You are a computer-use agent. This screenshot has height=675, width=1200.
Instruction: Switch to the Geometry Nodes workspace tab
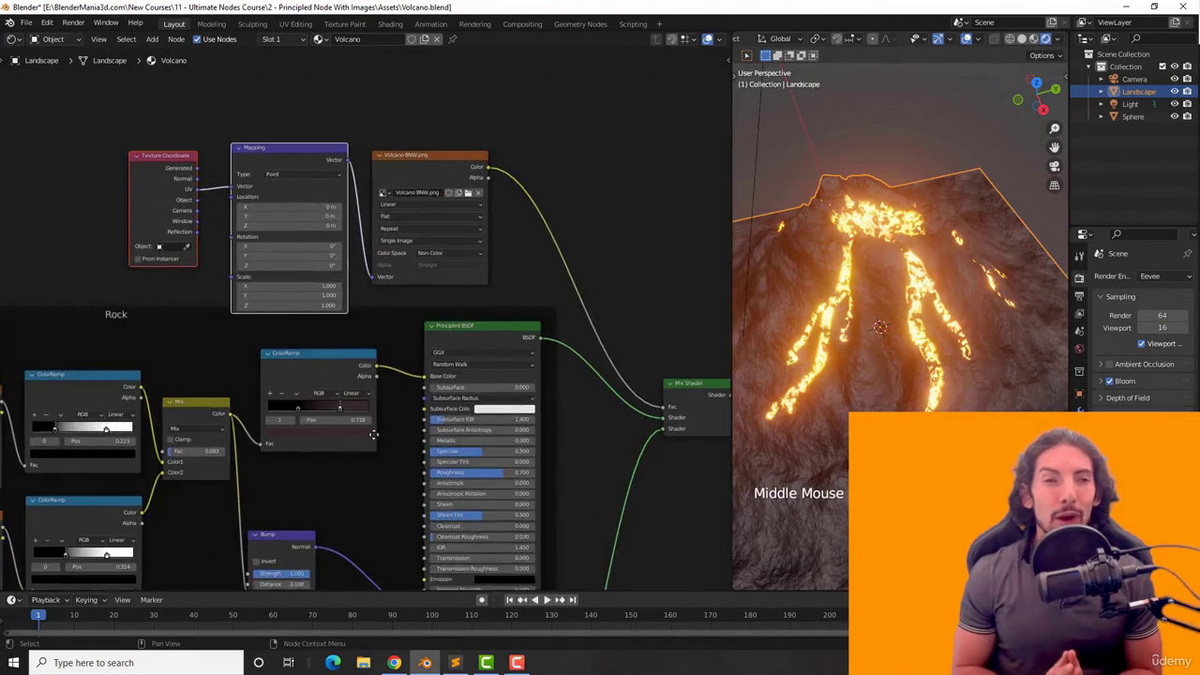[580, 24]
